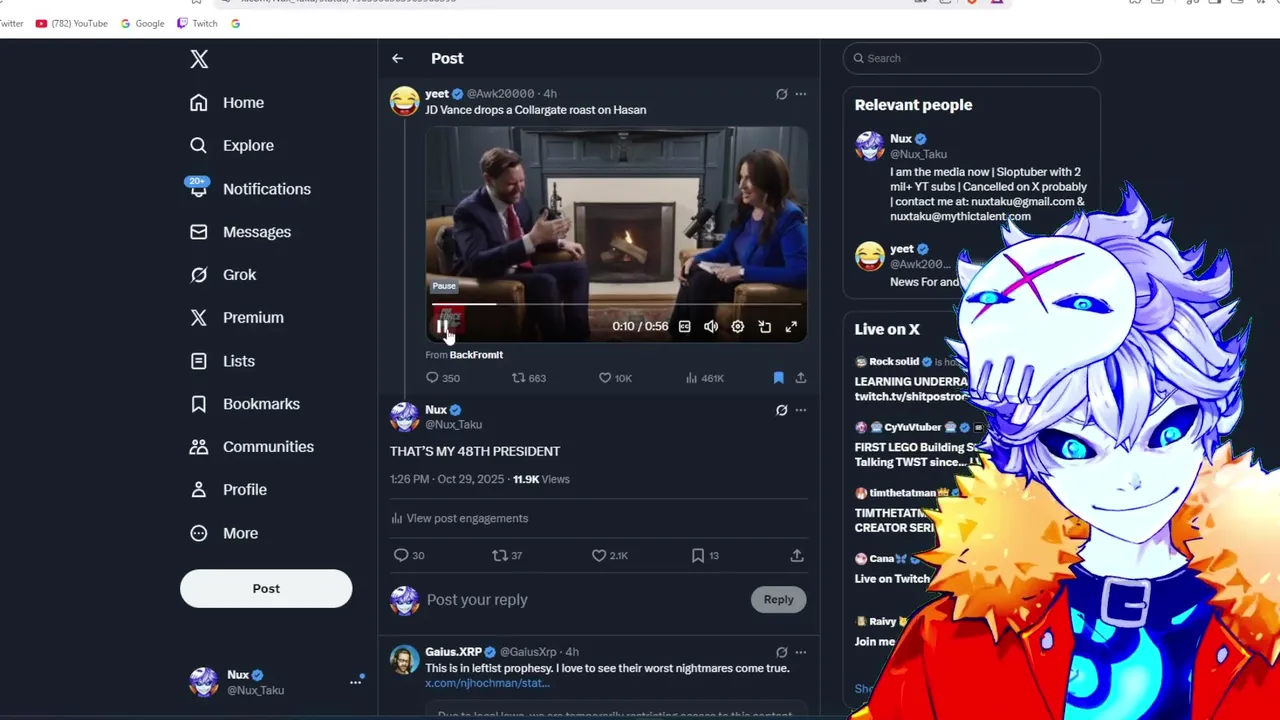The height and width of the screenshot is (720, 1280).
Task: Click the Search box
Action: (x=971, y=58)
